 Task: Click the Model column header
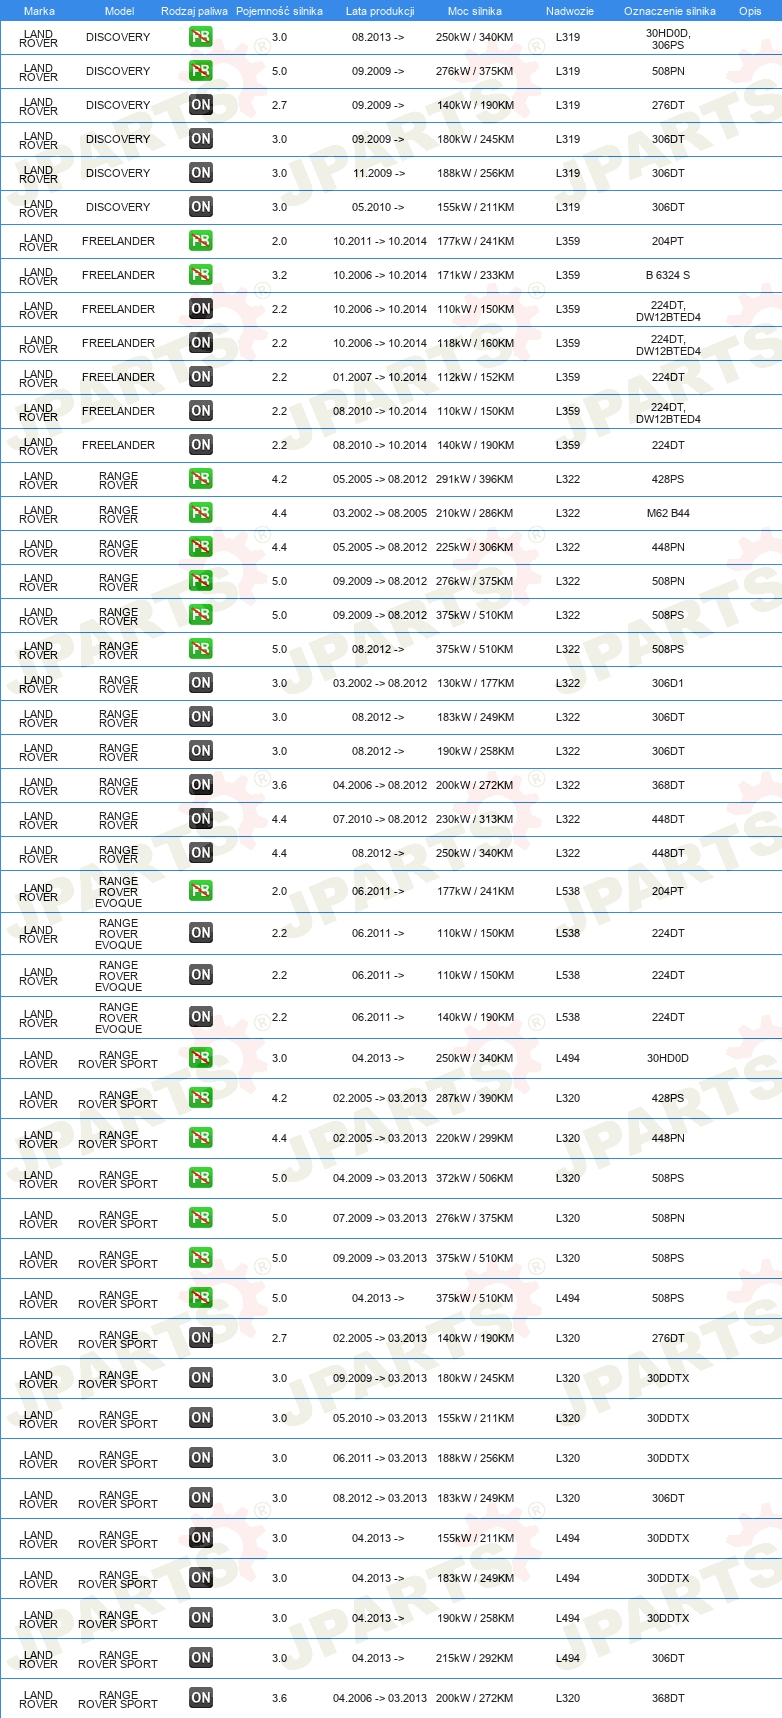click(x=119, y=11)
